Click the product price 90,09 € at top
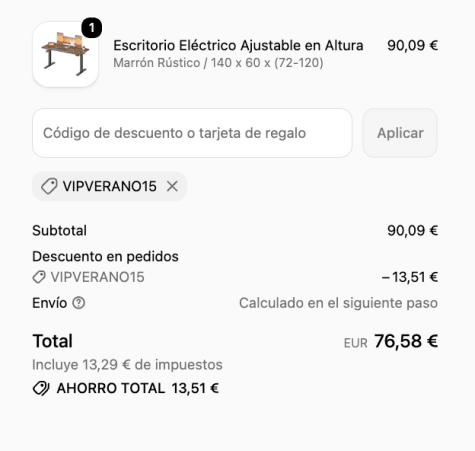The height and width of the screenshot is (451, 475). pyautogui.click(x=412, y=46)
